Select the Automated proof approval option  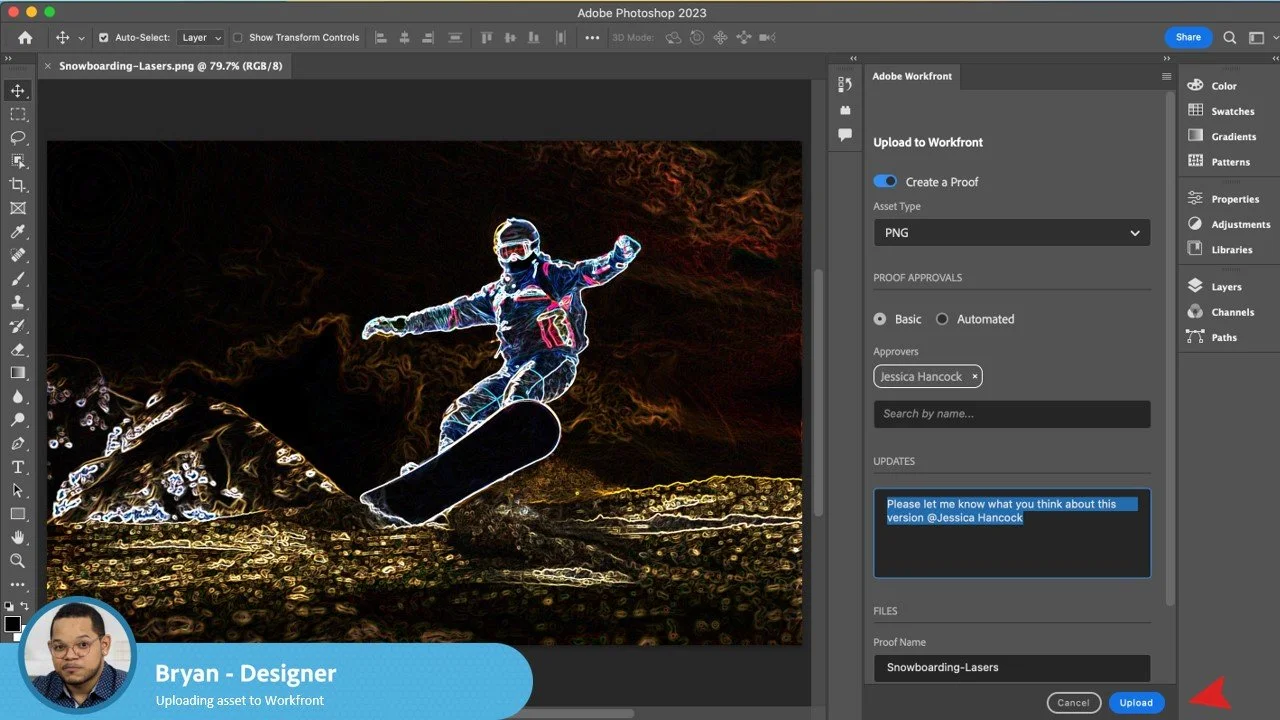(x=942, y=319)
